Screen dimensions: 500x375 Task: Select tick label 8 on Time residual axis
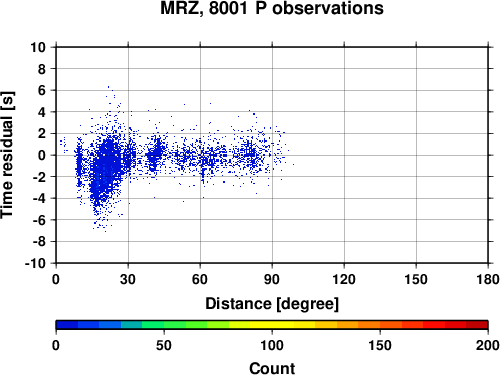click(42, 69)
